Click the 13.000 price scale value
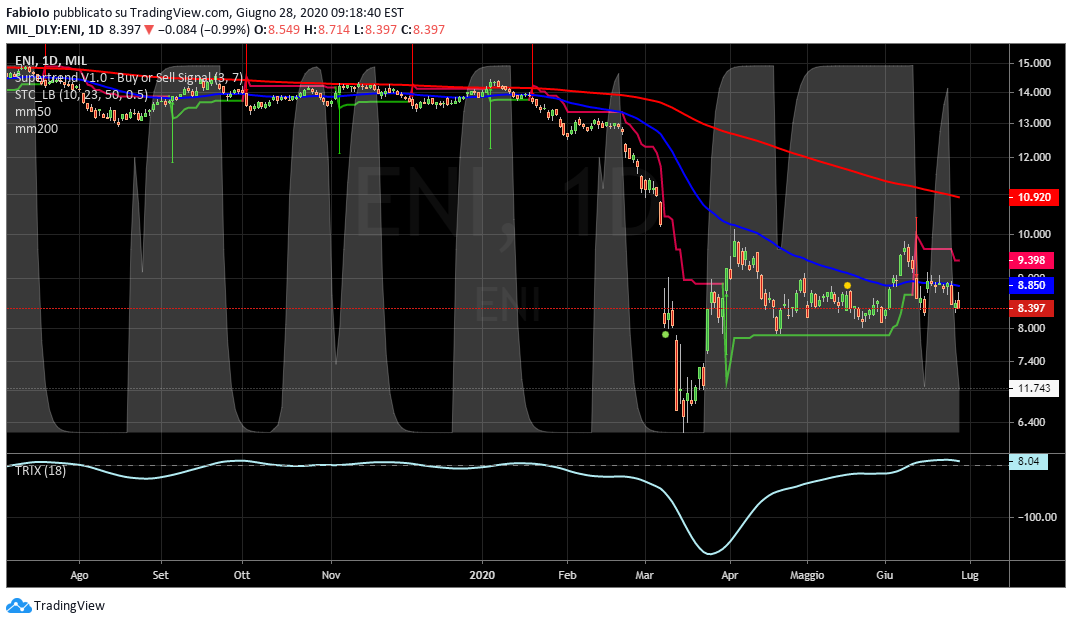1072x624 pixels. pyautogui.click(x=1034, y=123)
